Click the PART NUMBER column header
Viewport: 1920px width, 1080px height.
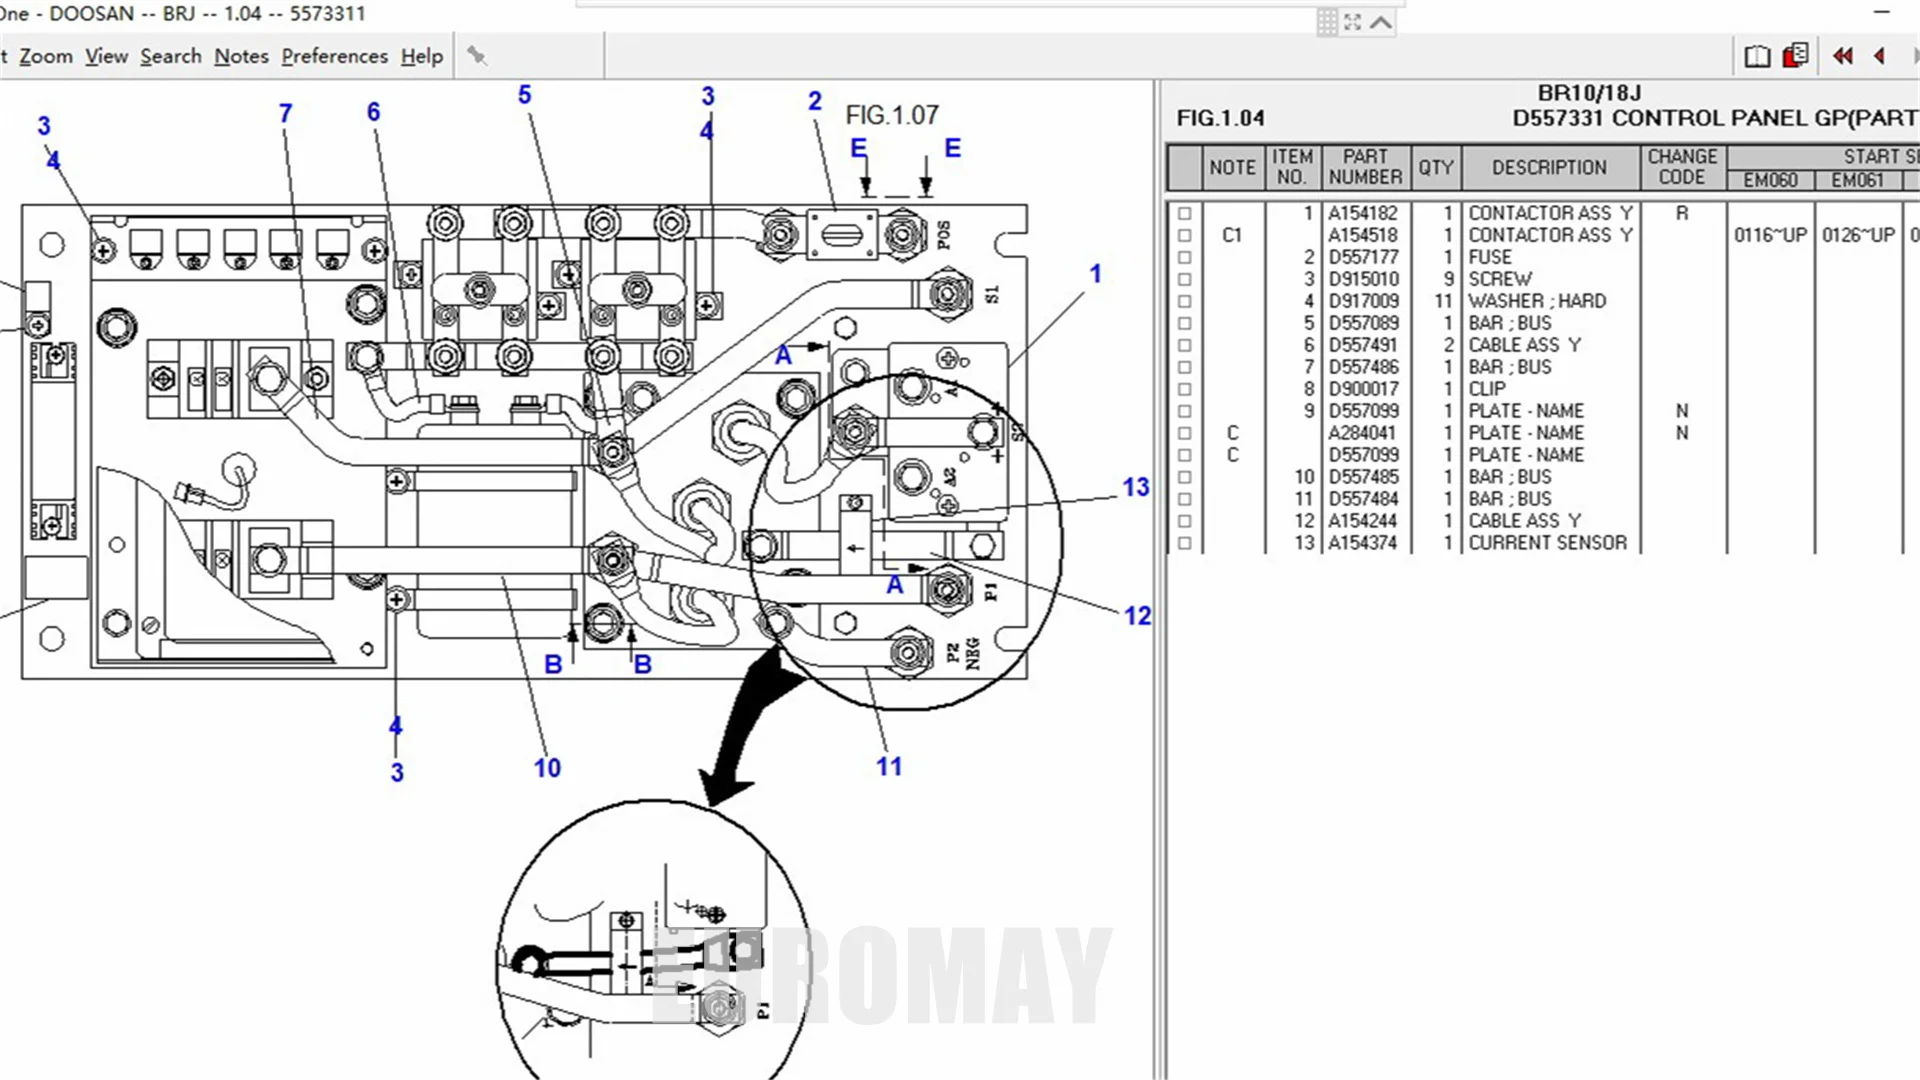(1365, 168)
